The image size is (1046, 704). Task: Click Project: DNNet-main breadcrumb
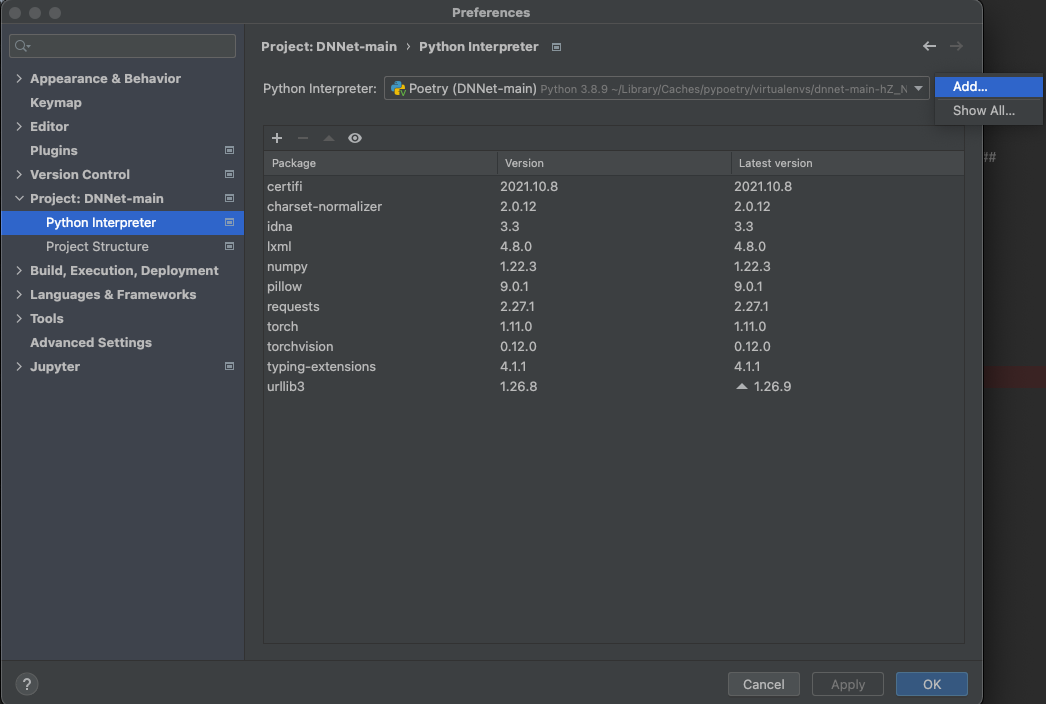(x=329, y=47)
